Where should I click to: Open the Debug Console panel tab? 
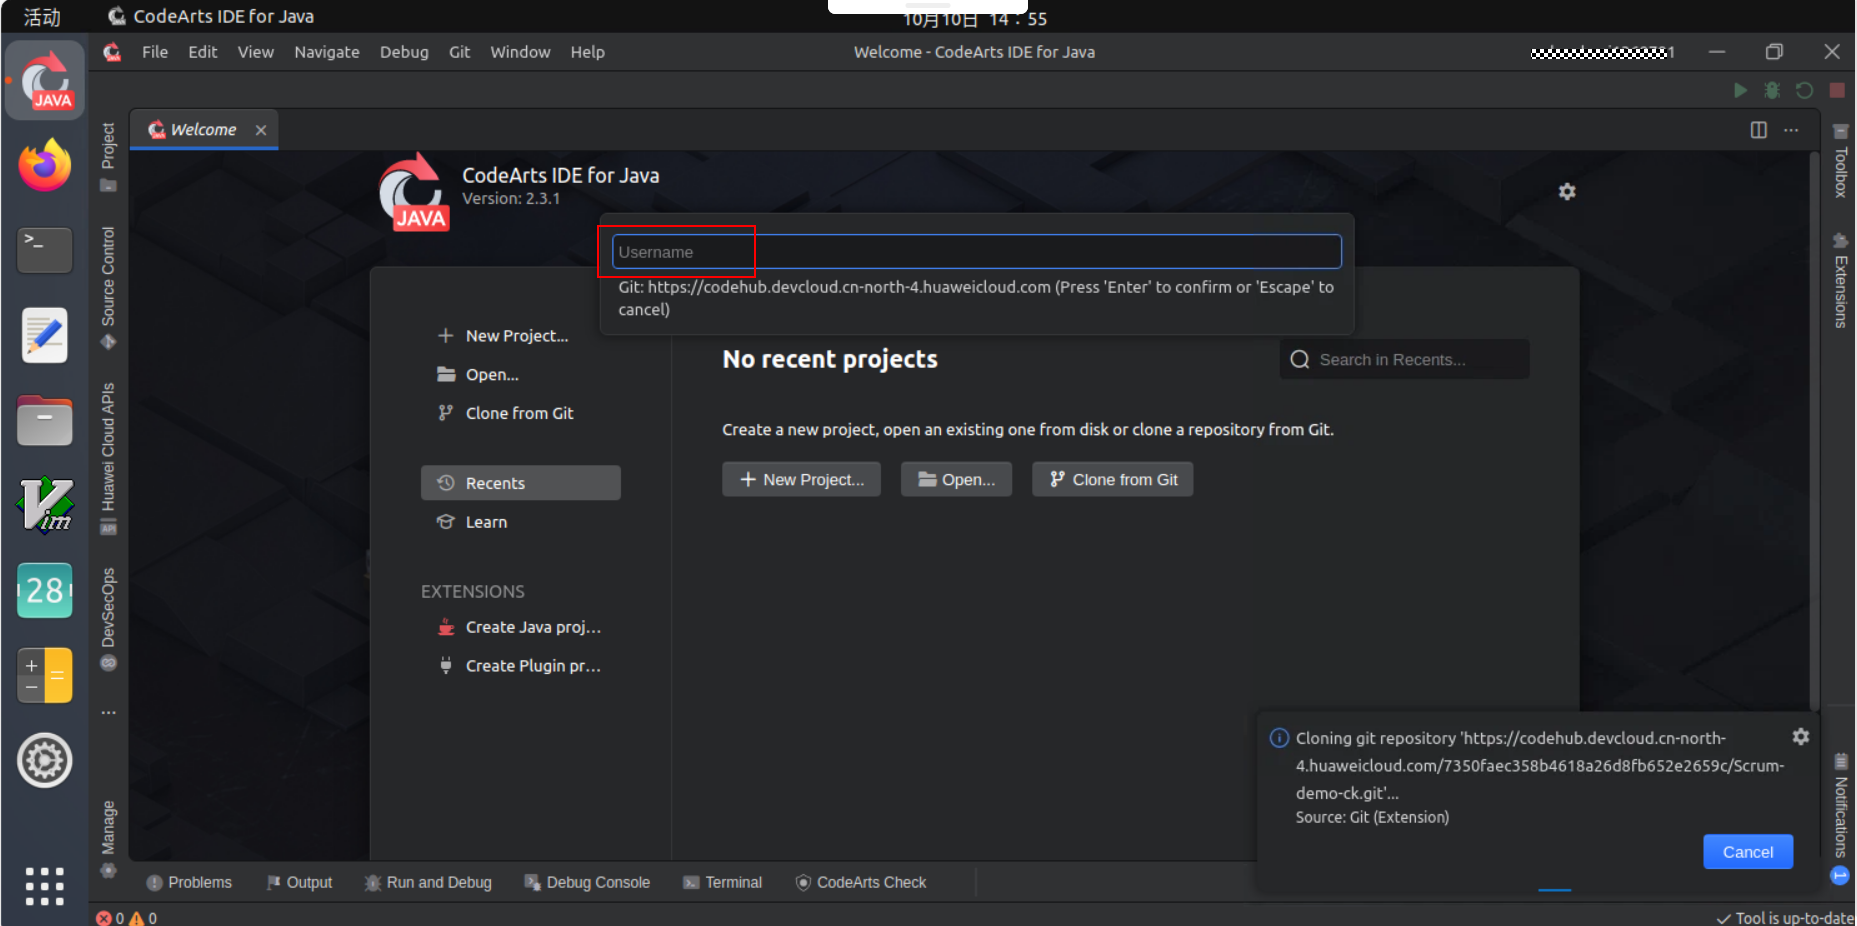587,882
